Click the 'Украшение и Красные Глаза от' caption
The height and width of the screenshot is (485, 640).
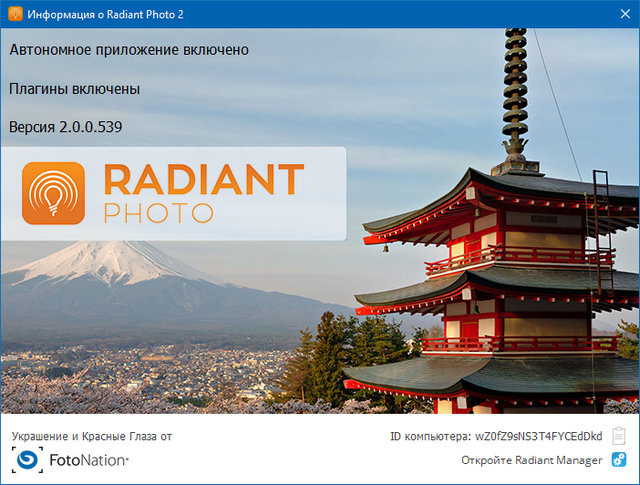coord(92,437)
